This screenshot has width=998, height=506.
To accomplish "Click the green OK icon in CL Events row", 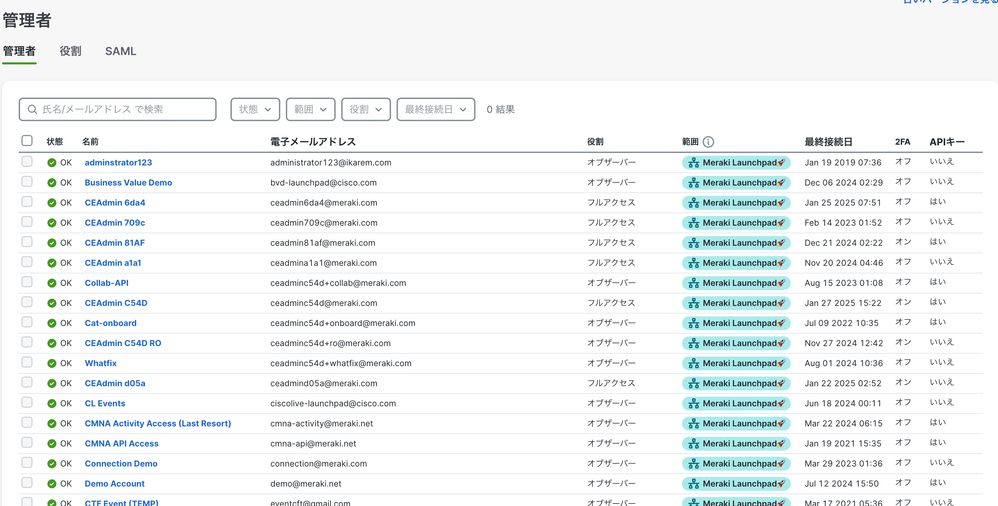I will coord(52,403).
